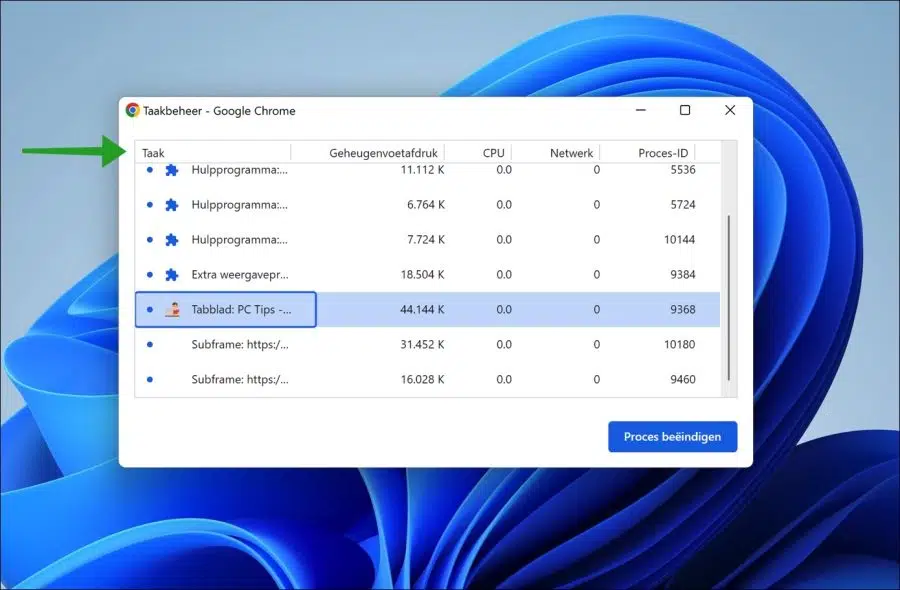Click process ID 10180
Image resolution: width=900 pixels, height=590 pixels.
click(680, 344)
